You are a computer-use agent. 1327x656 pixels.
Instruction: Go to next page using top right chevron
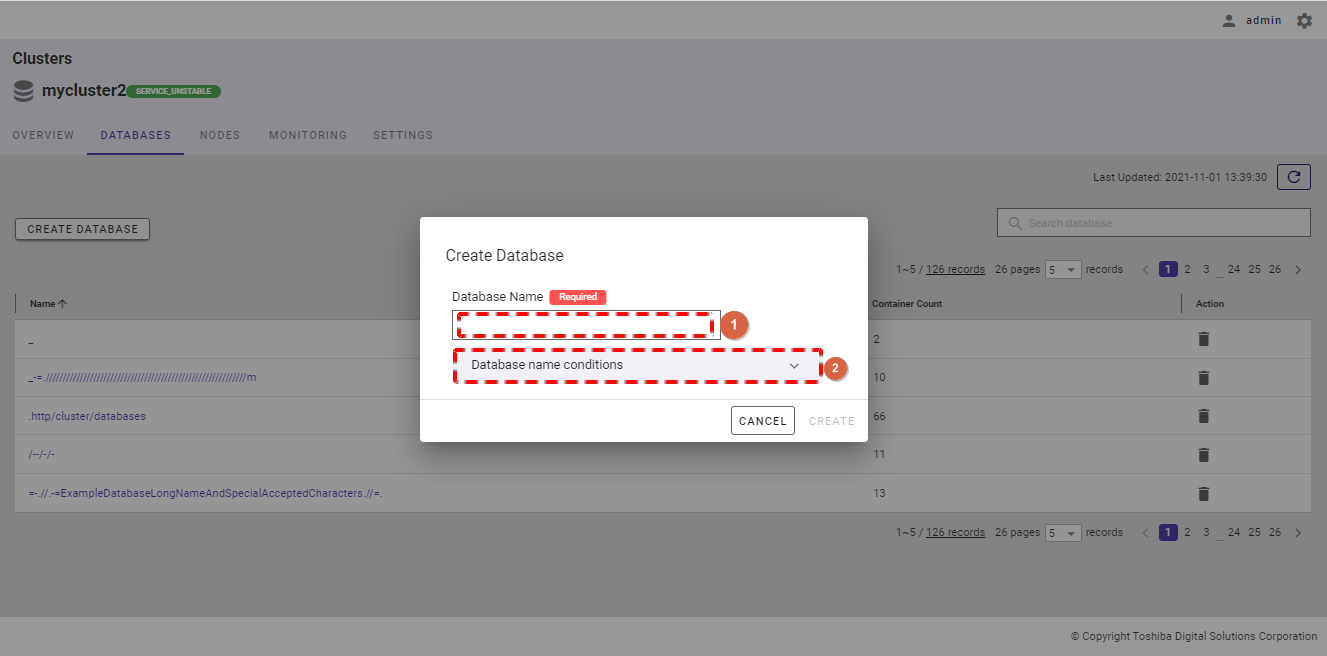[x=1298, y=270]
